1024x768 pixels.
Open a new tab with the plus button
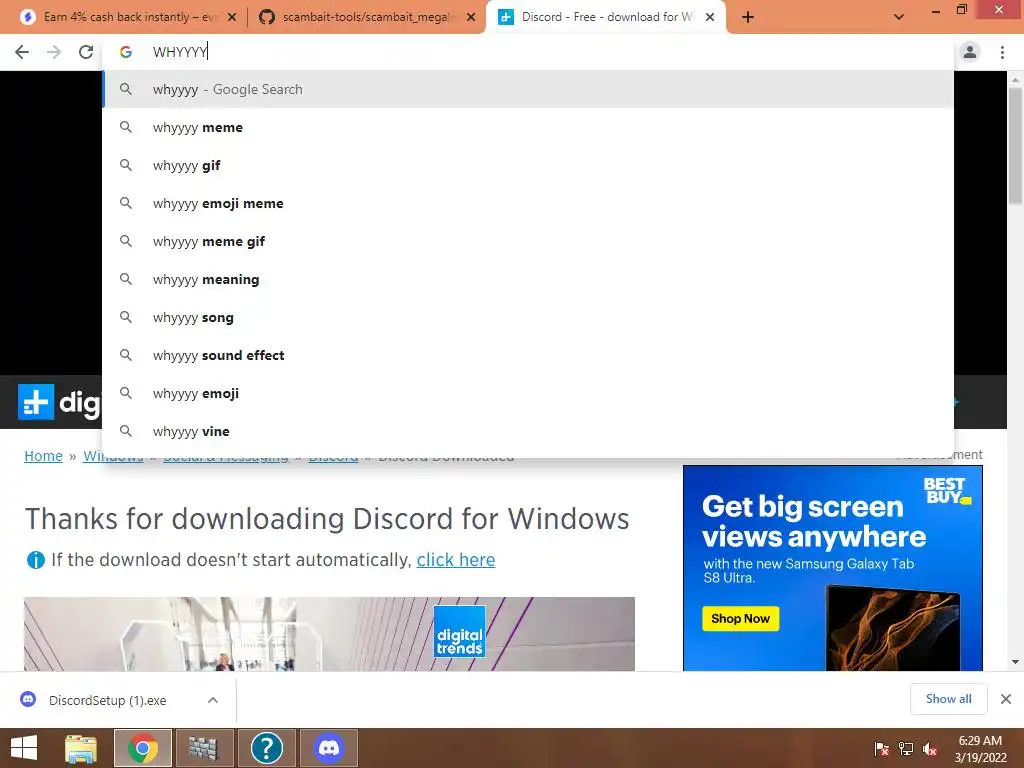point(748,17)
